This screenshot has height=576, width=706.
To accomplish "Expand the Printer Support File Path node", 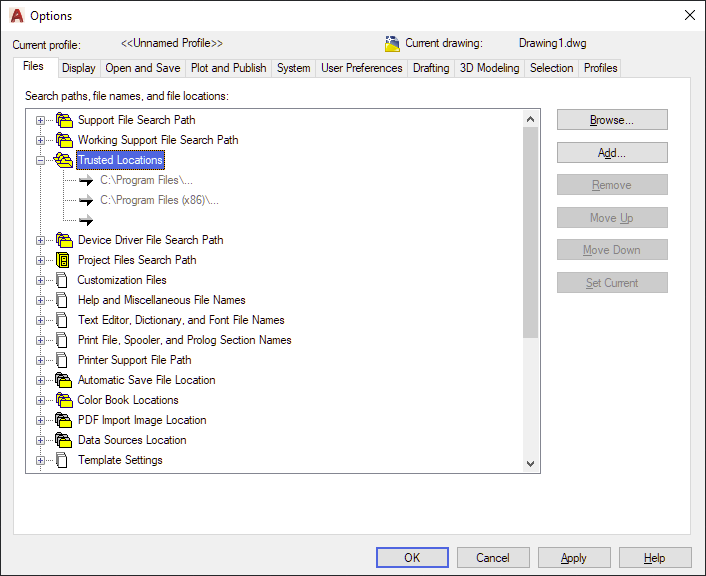I will click(x=41, y=360).
